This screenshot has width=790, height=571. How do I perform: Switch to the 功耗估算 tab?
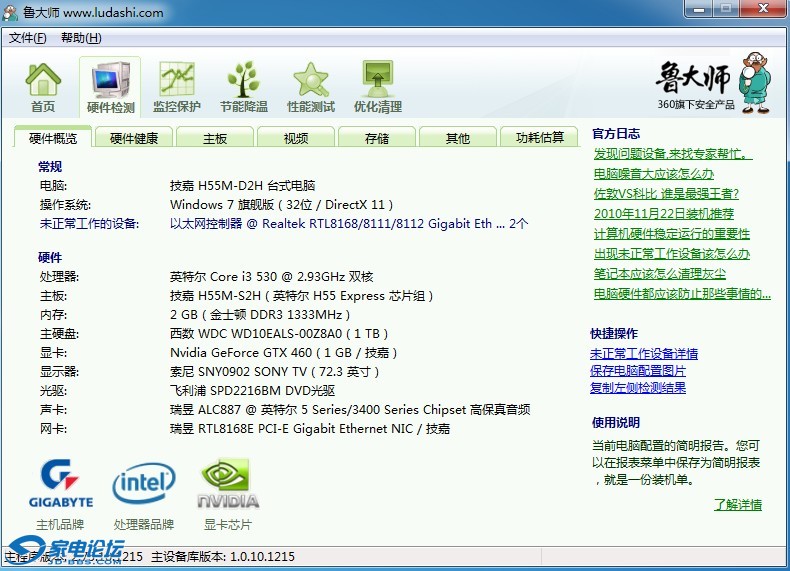click(x=540, y=138)
